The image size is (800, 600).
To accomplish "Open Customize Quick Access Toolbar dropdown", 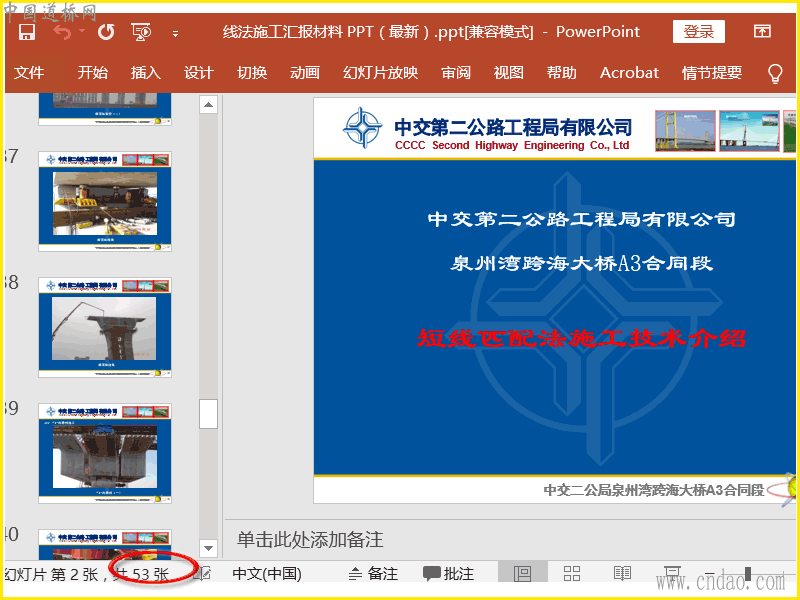I will click(175, 34).
